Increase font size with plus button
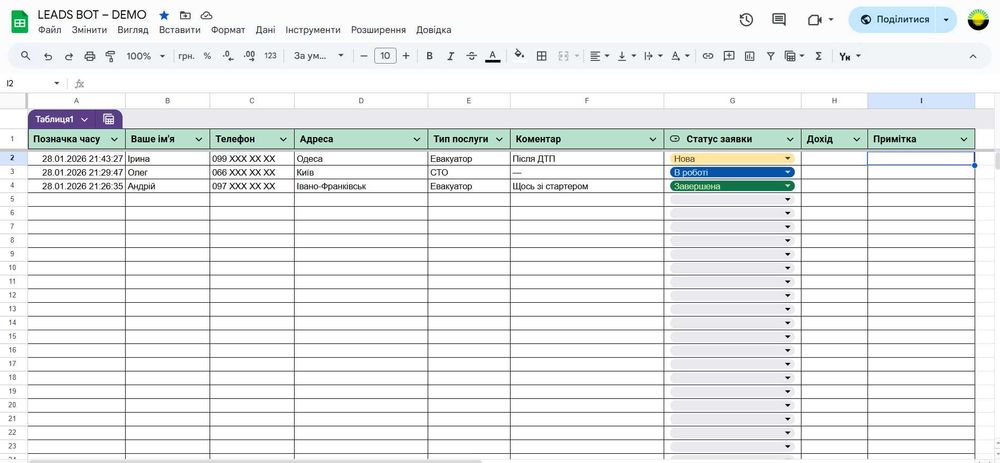Screen dimensions: 1000x463 pos(406,56)
